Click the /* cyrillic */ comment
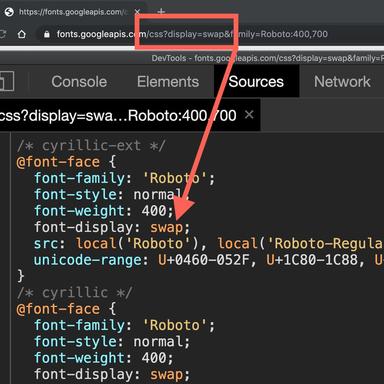 [x=74, y=293]
